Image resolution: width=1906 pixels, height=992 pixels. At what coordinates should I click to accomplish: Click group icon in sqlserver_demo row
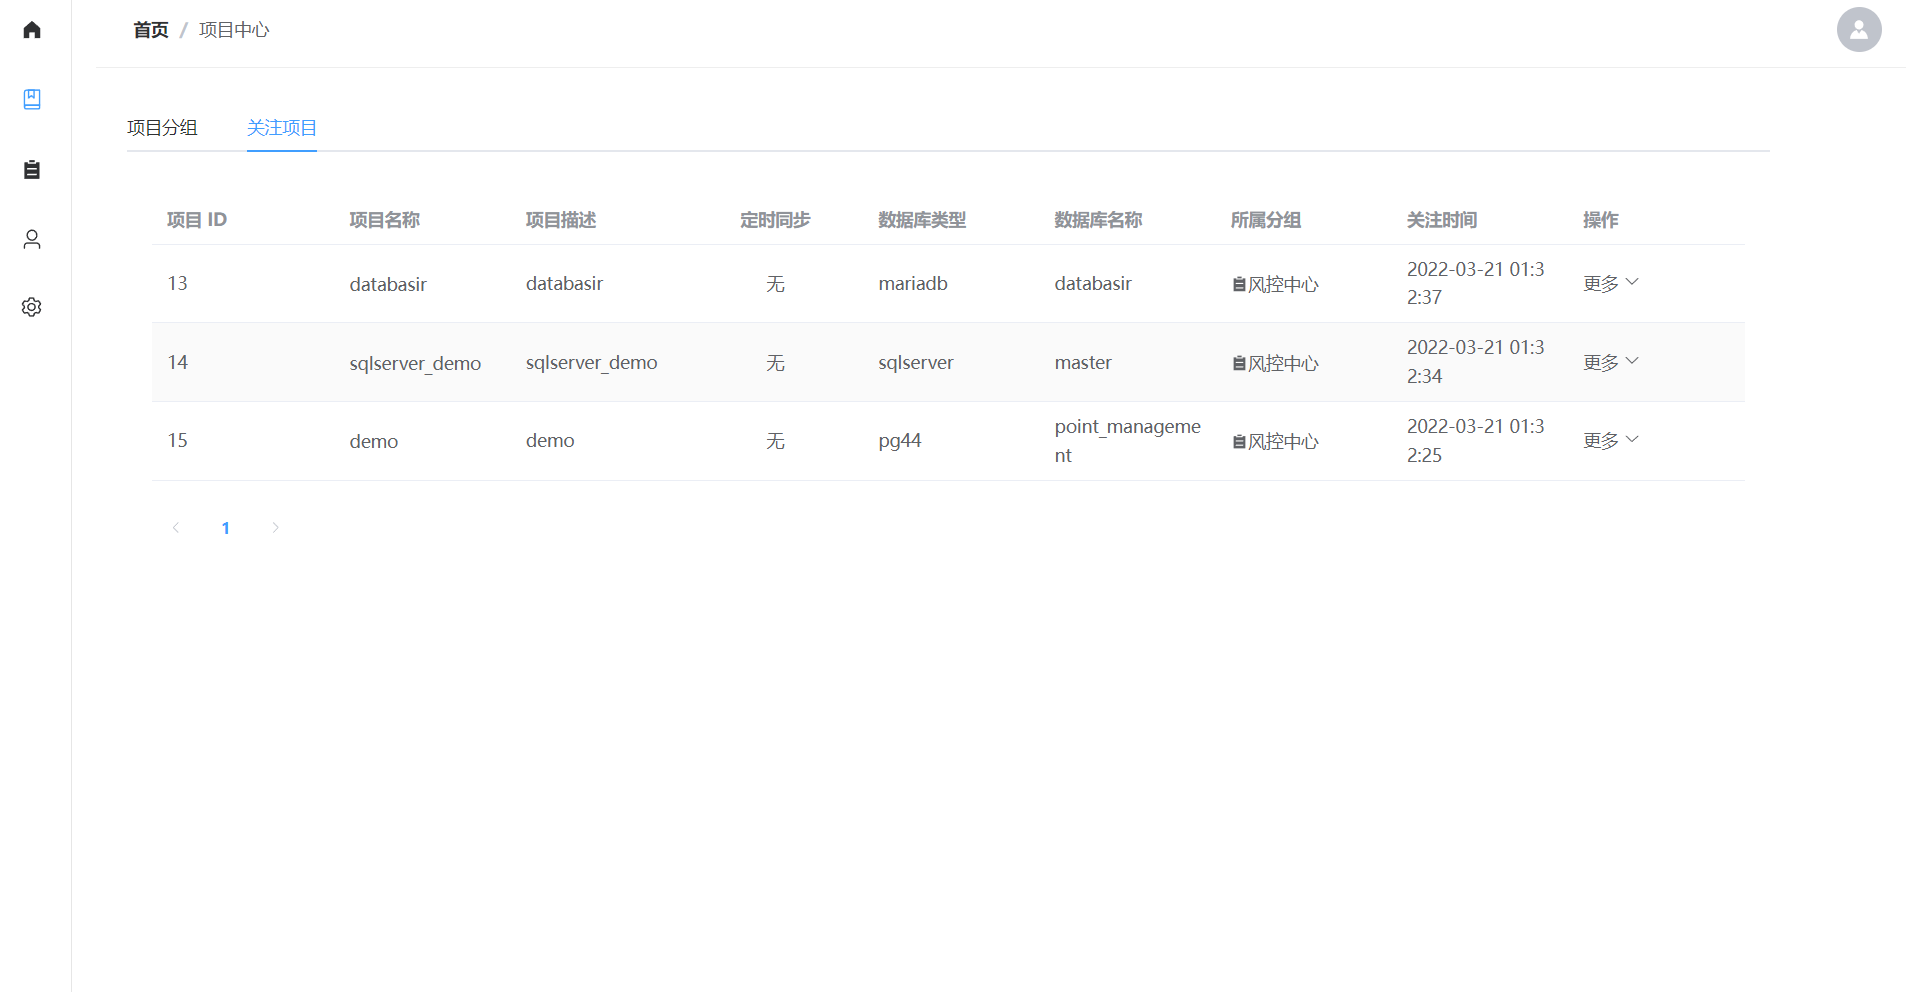click(x=1239, y=364)
